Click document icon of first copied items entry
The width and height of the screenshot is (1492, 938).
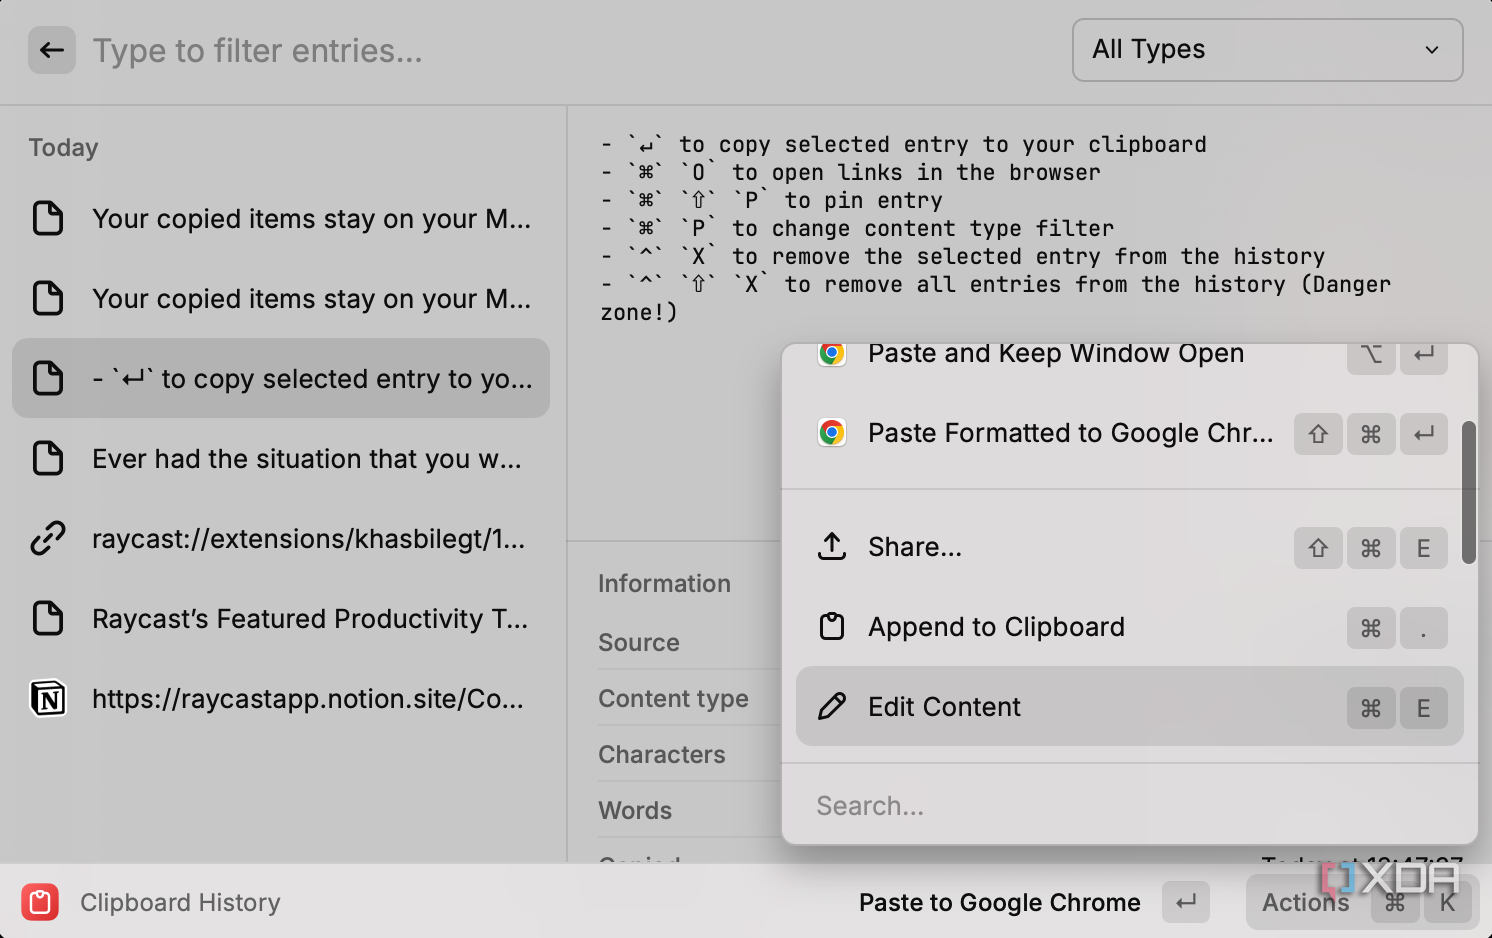pyautogui.click(x=48, y=218)
